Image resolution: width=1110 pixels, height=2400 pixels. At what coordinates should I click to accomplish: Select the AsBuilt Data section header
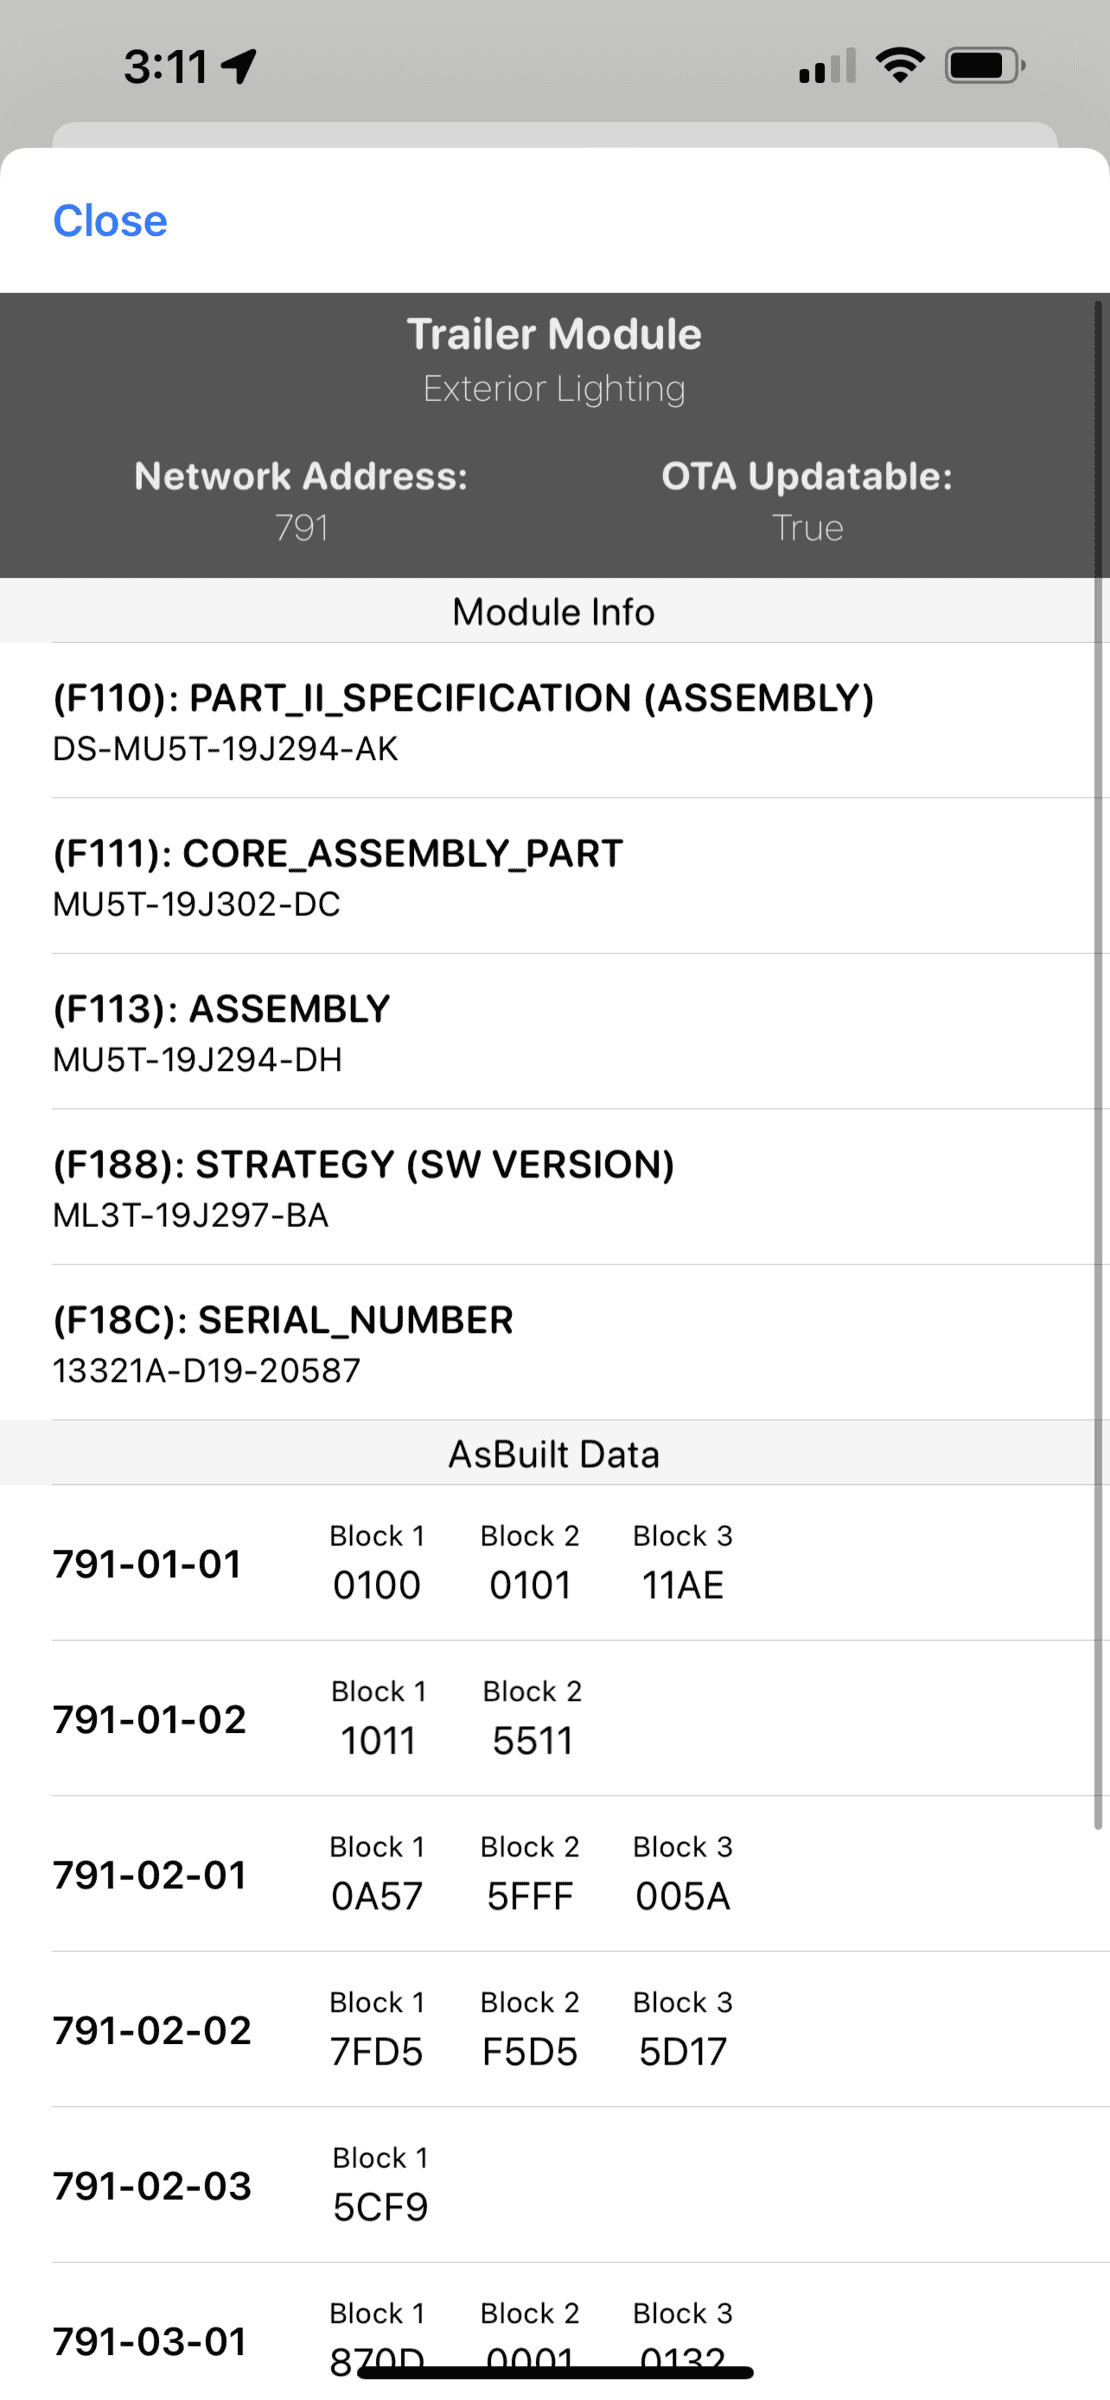tap(553, 1454)
